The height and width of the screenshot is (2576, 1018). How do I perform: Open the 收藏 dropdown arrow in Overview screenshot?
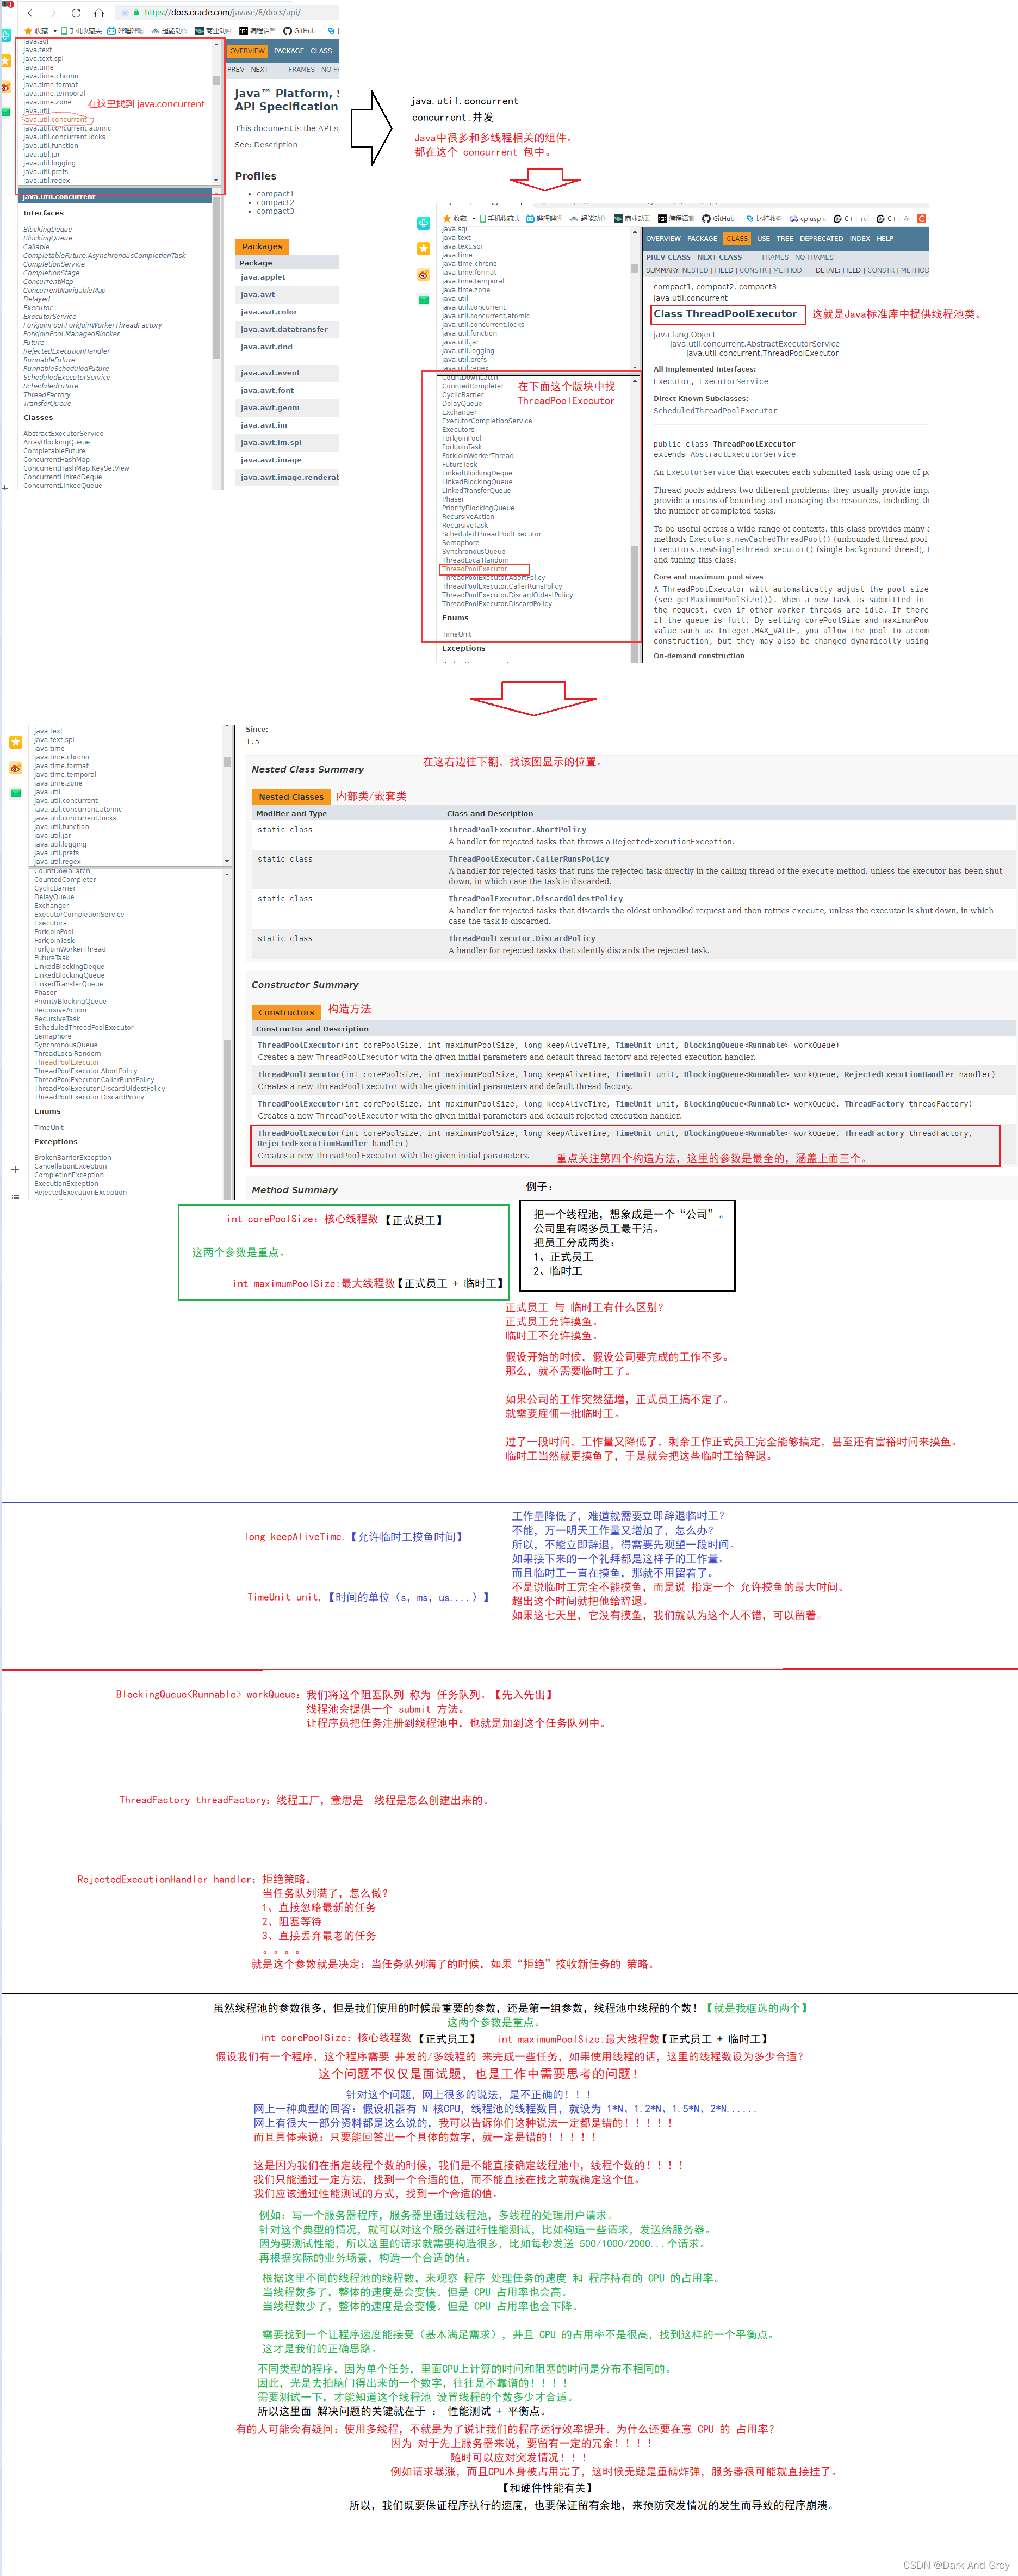point(55,31)
